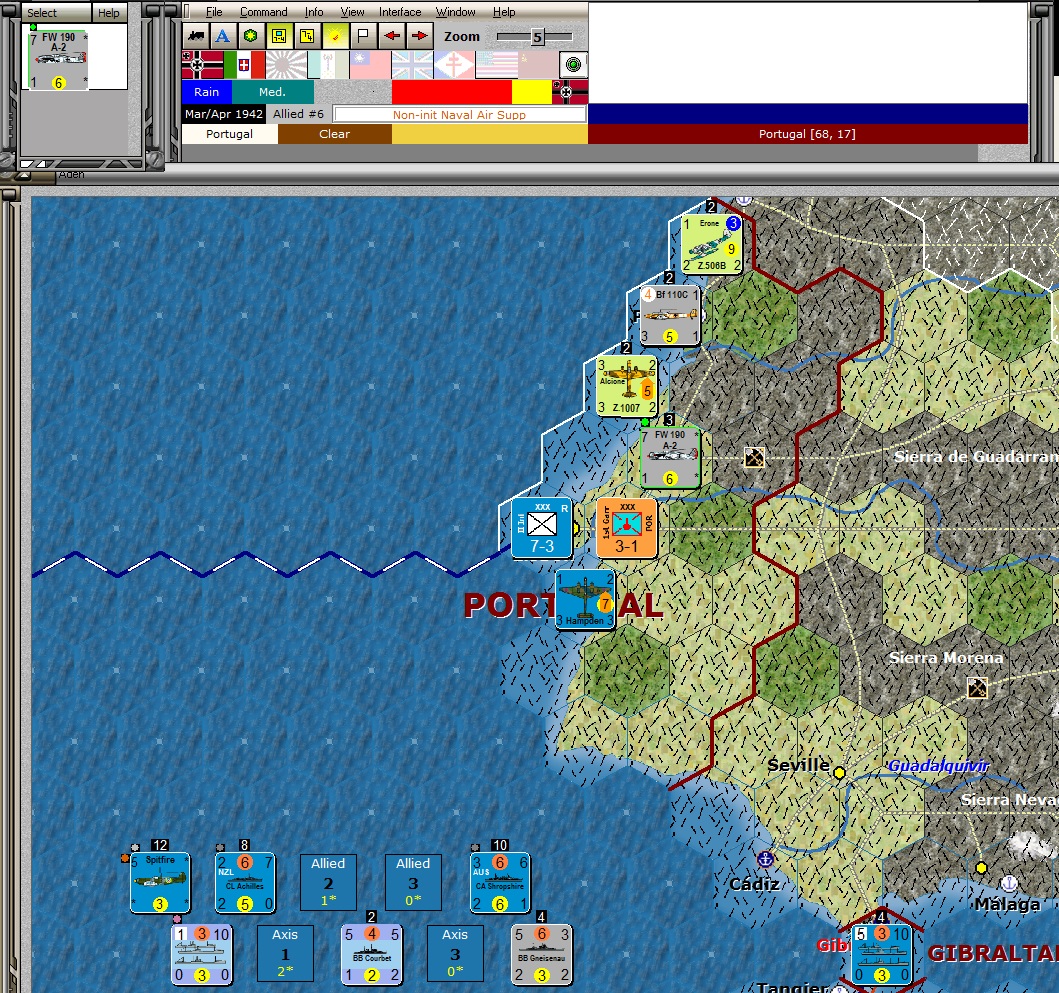Click the Non-init Naval Air Supp phase field

[459, 114]
